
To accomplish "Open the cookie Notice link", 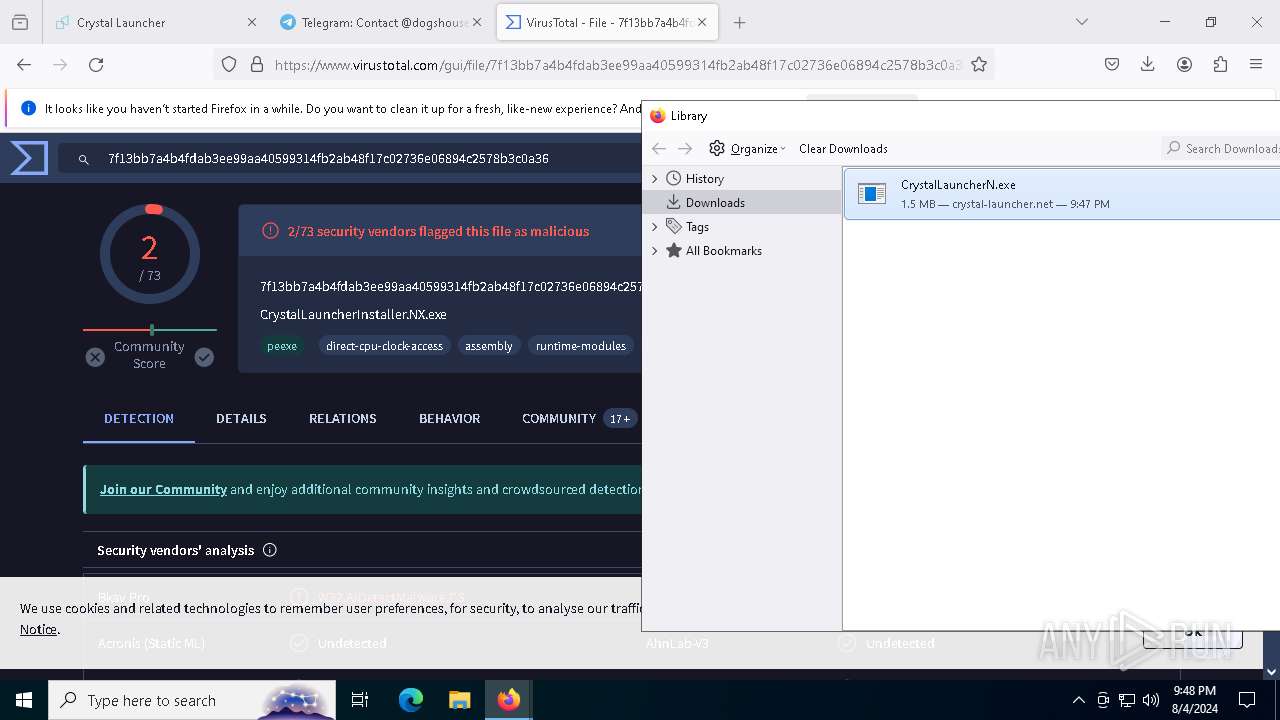I will point(38,629).
